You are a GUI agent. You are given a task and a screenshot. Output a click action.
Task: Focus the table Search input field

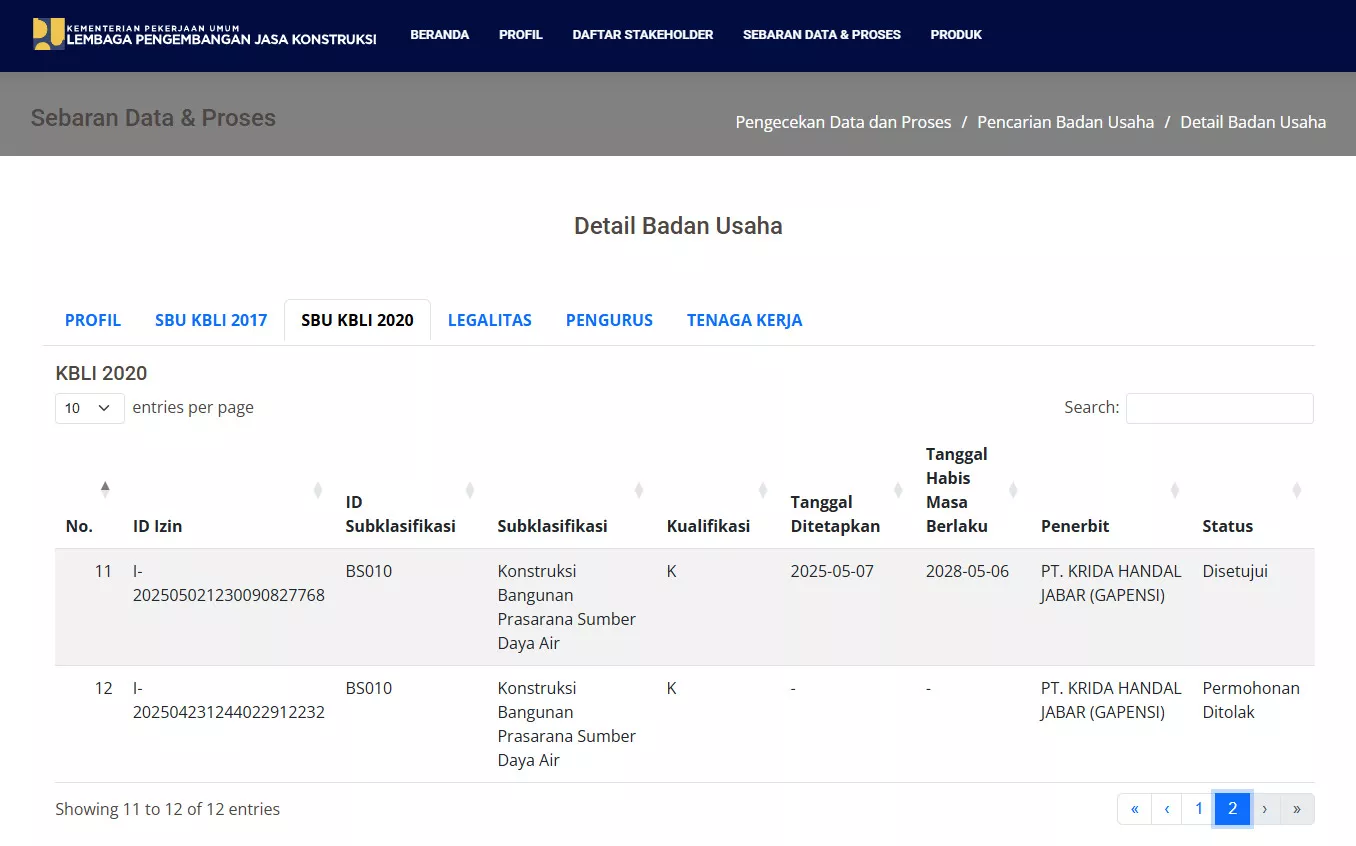click(1219, 408)
